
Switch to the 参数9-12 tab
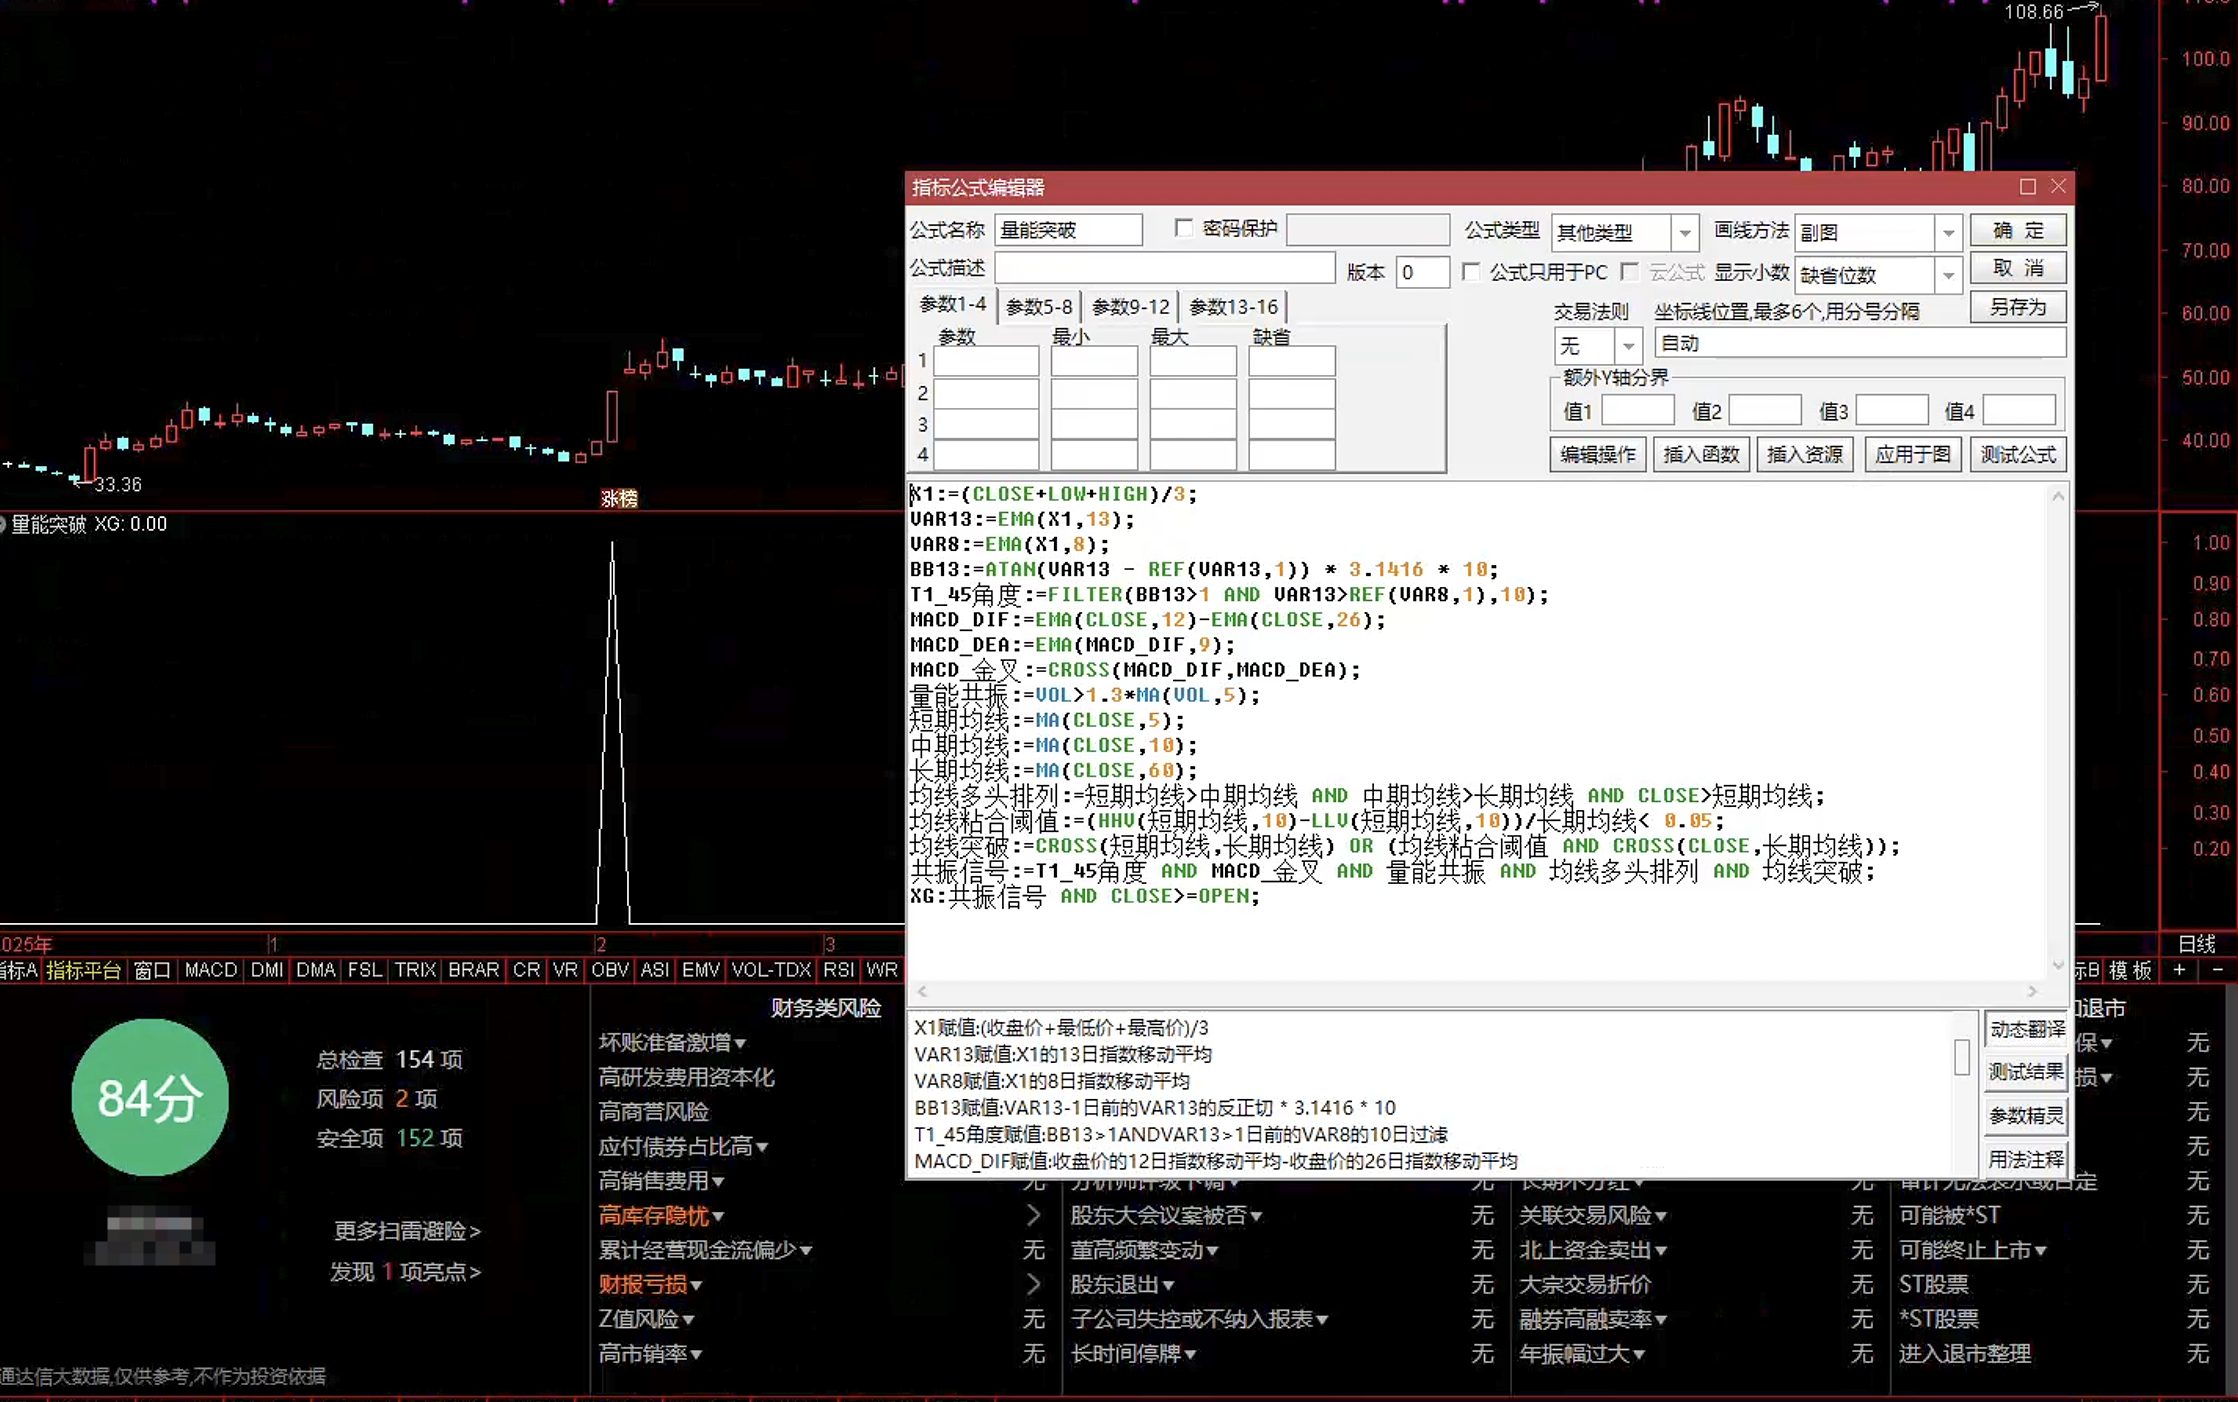pos(1131,307)
